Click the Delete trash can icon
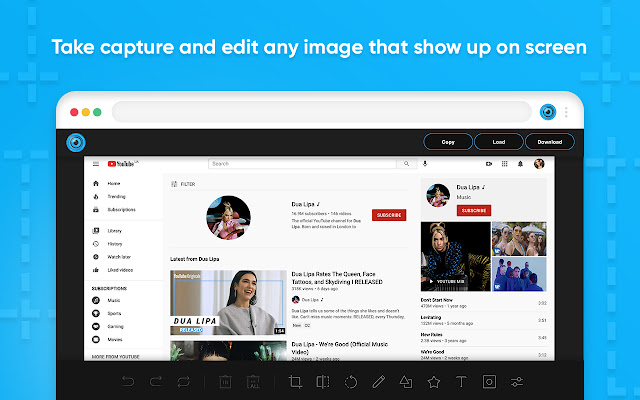Viewport: 640px width, 400px height. 225,382
